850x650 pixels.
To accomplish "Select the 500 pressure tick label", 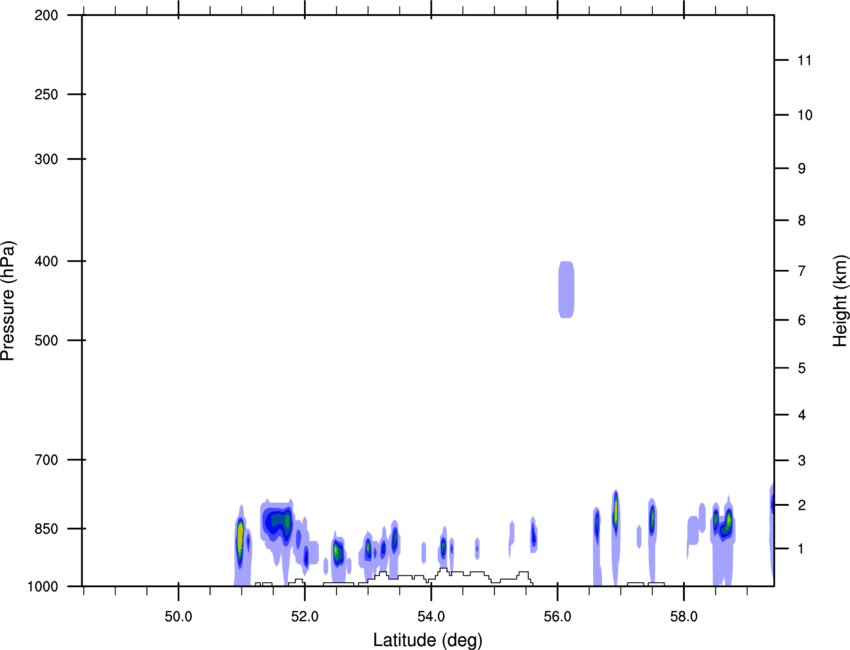I will pos(46,340).
